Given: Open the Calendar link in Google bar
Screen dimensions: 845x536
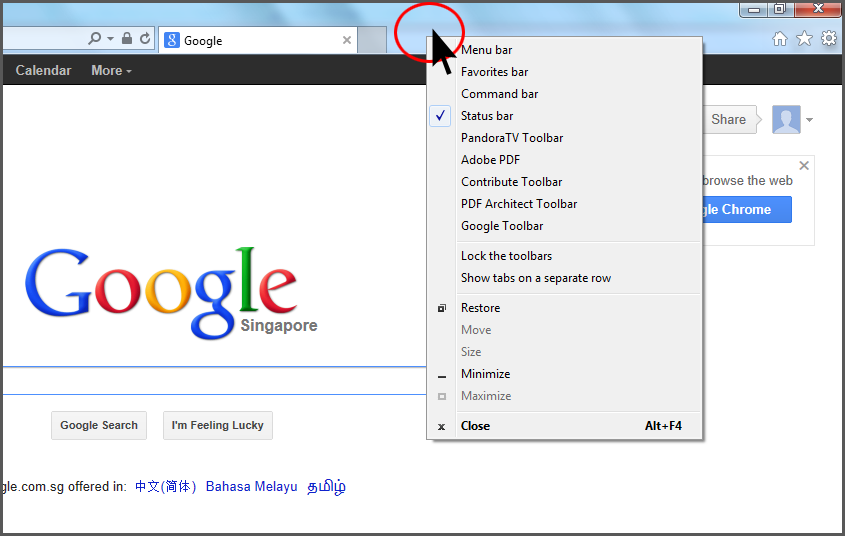Looking at the screenshot, I should [x=43, y=71].
